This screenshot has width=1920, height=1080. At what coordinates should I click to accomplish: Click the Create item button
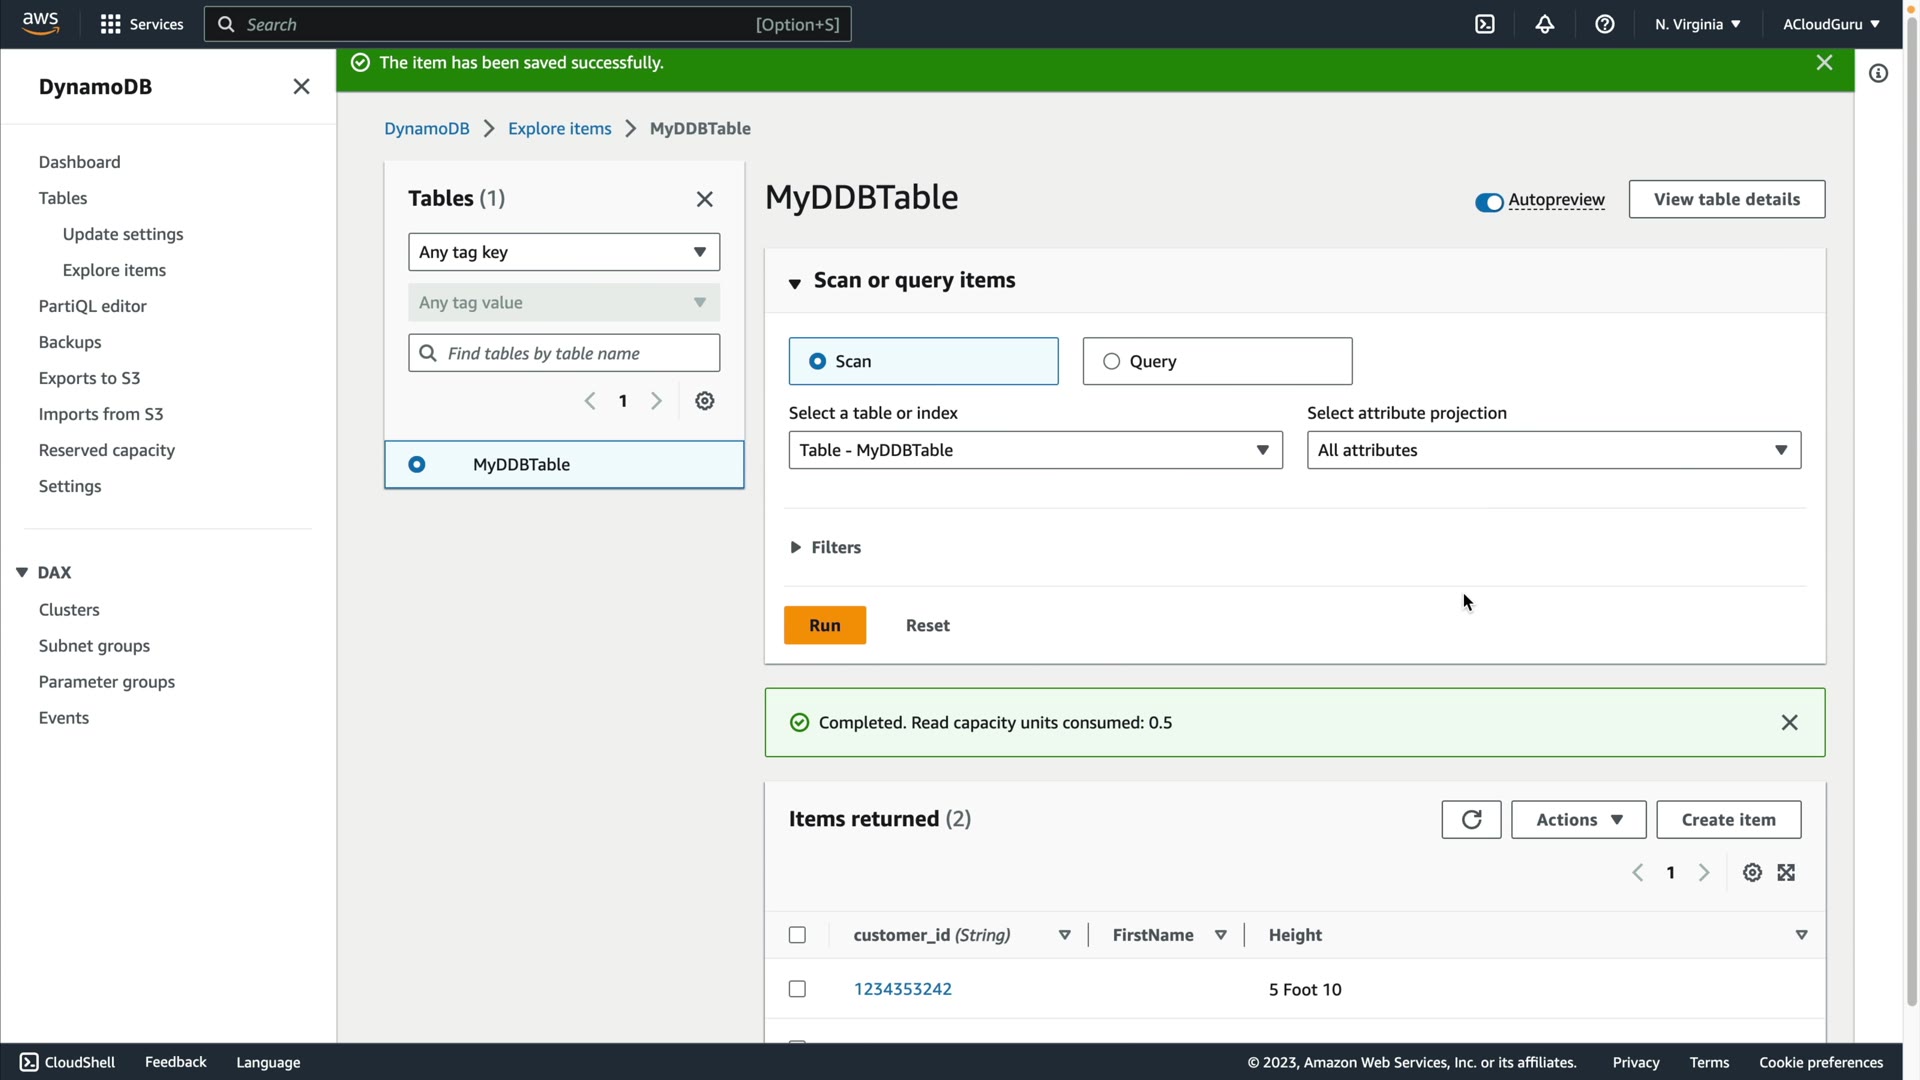1728,820
